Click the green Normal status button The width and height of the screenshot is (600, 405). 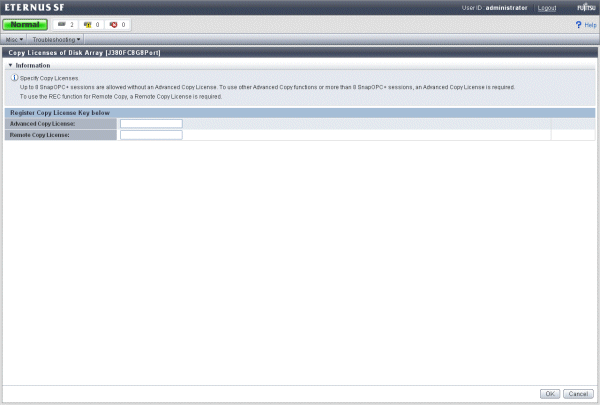pyautogui.click(x=25, y=24)
